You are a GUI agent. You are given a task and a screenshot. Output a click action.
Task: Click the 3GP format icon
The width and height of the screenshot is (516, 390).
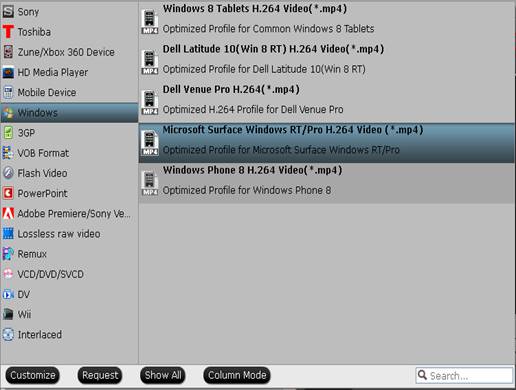coord(8,133)
